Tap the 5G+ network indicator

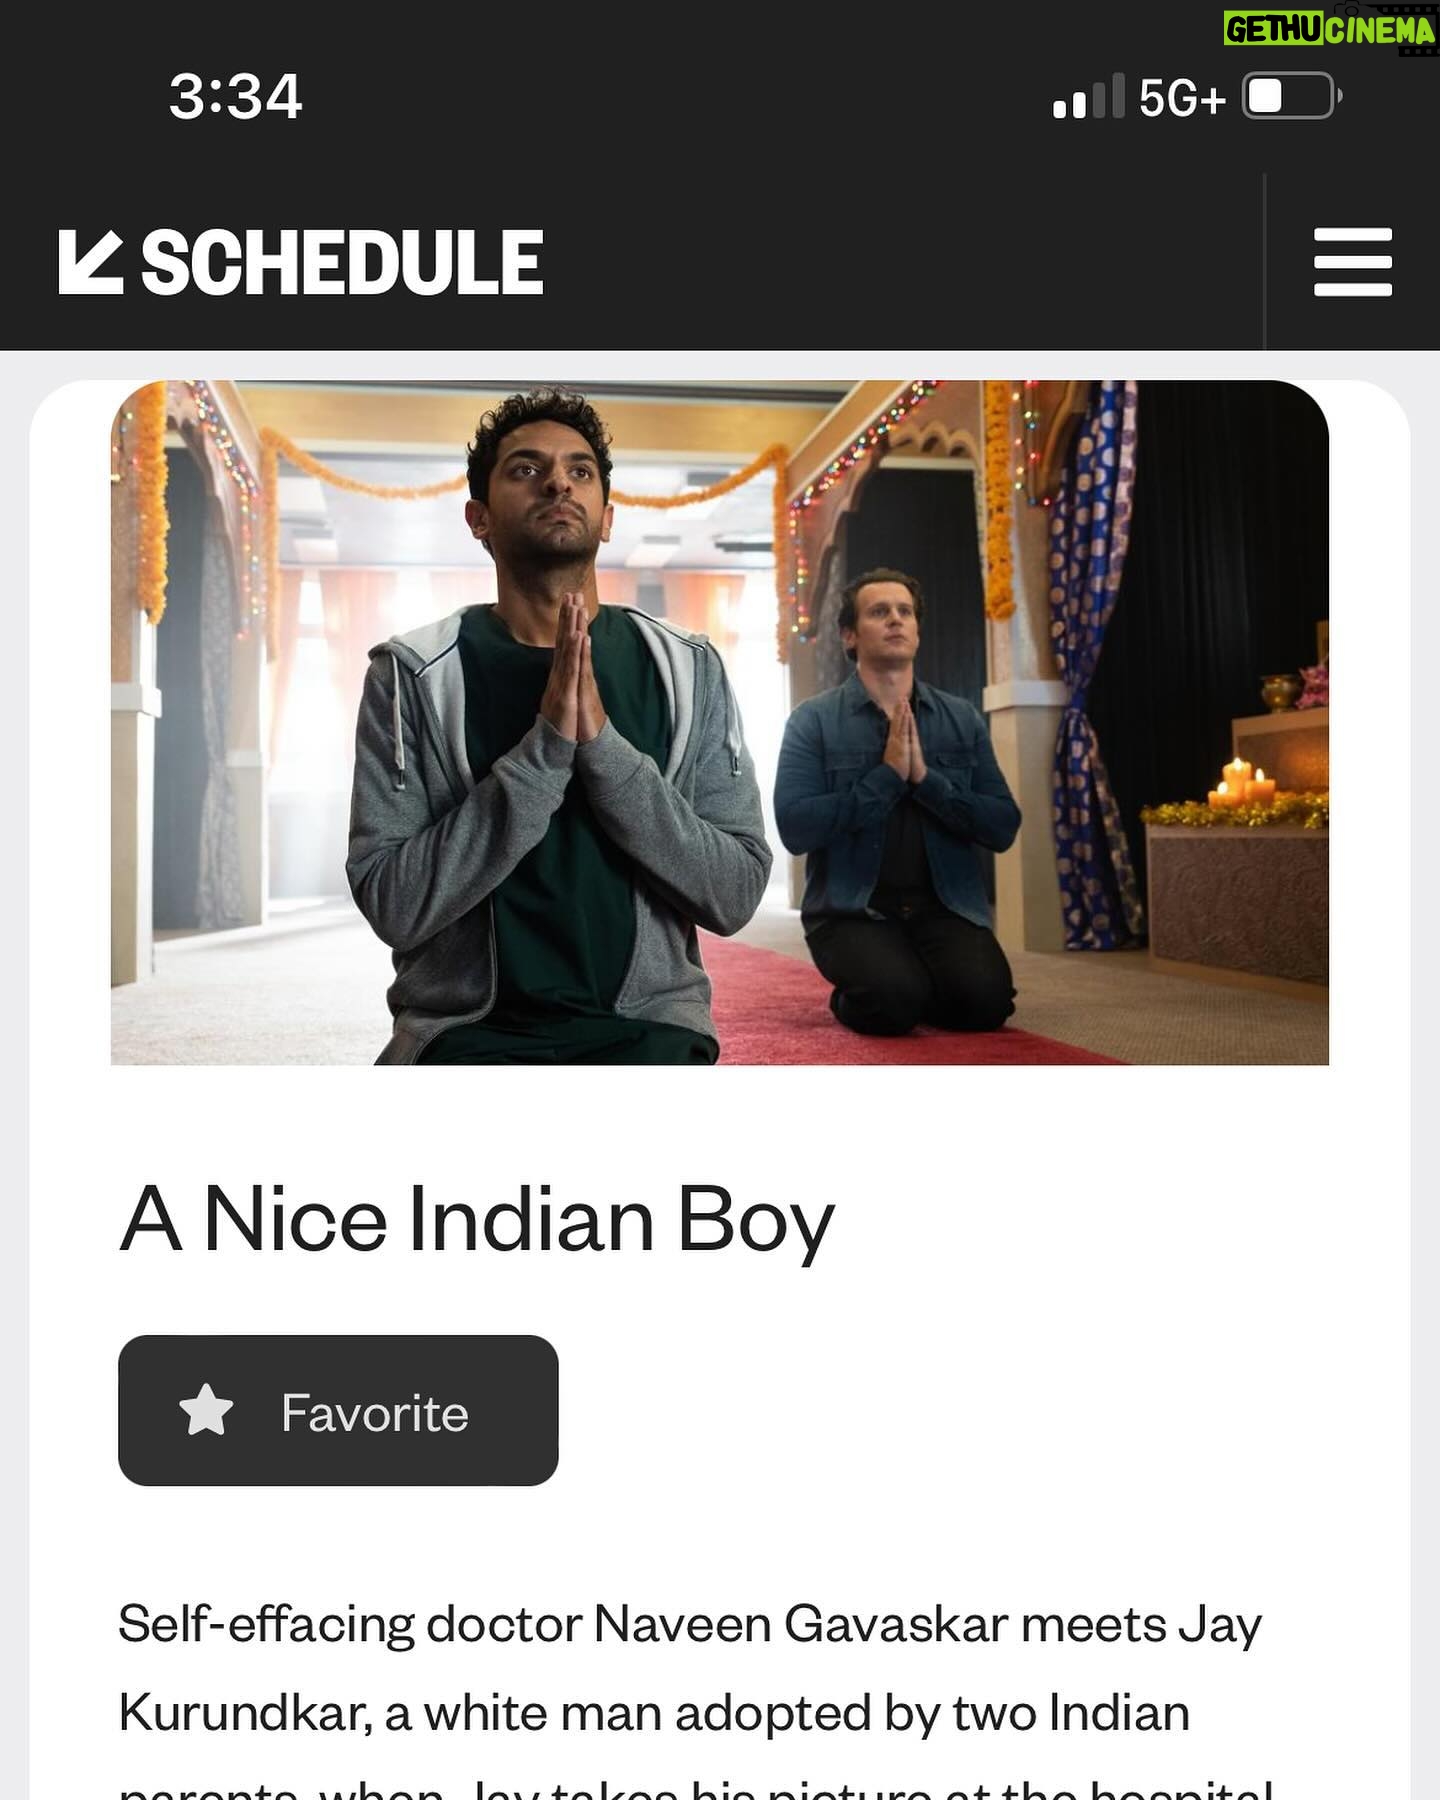[x=1182, y=98]
